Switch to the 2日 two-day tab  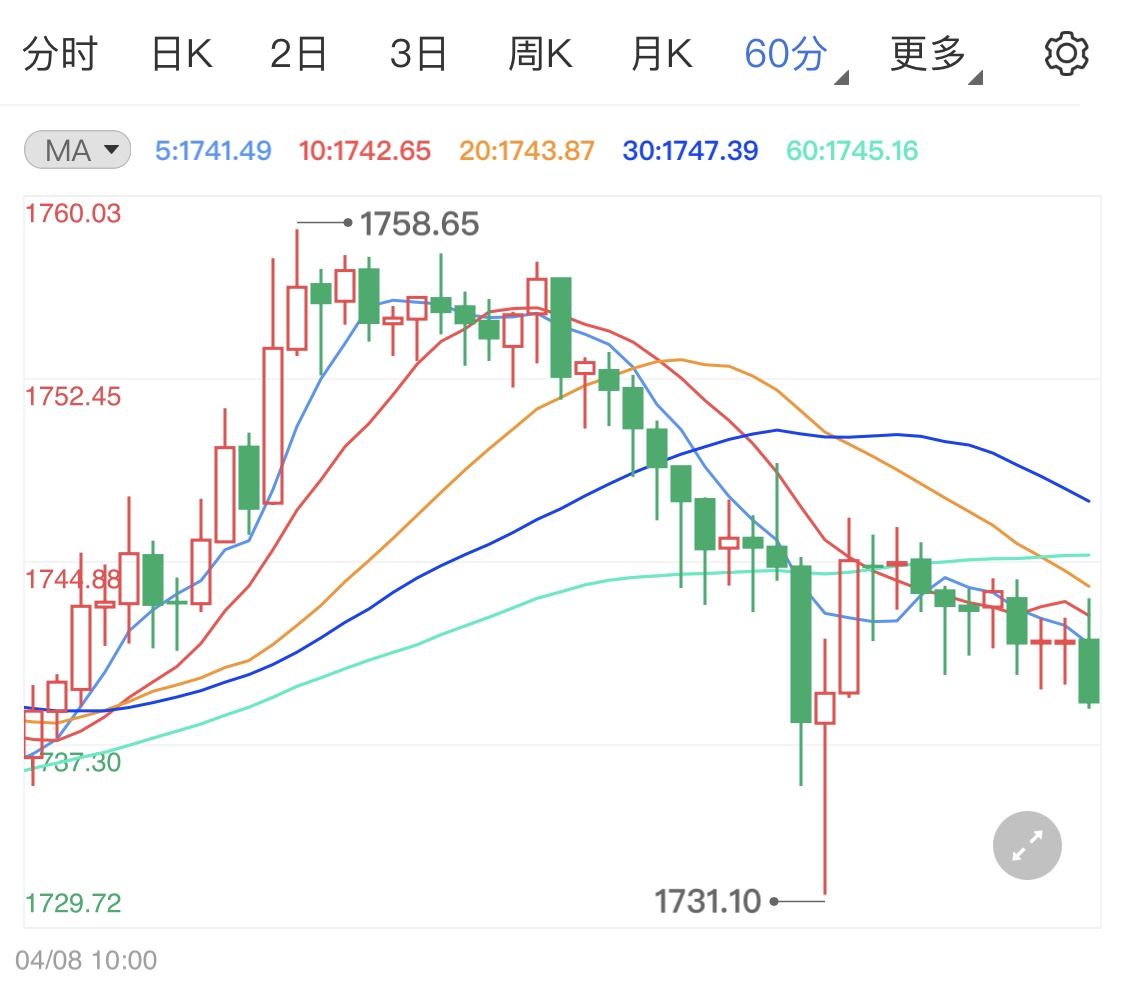(298, 54)
